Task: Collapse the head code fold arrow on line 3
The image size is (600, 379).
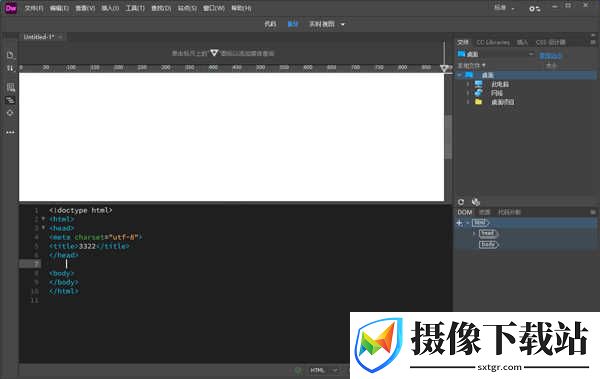Action: pyautogui.click(x=43, y=227)
